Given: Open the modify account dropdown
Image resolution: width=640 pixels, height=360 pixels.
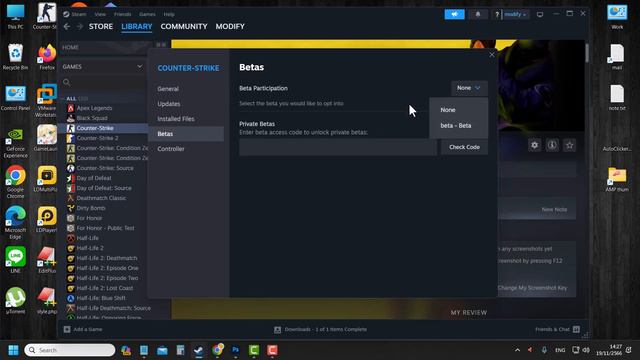Looking at the screenshot, I should (515, 14).
